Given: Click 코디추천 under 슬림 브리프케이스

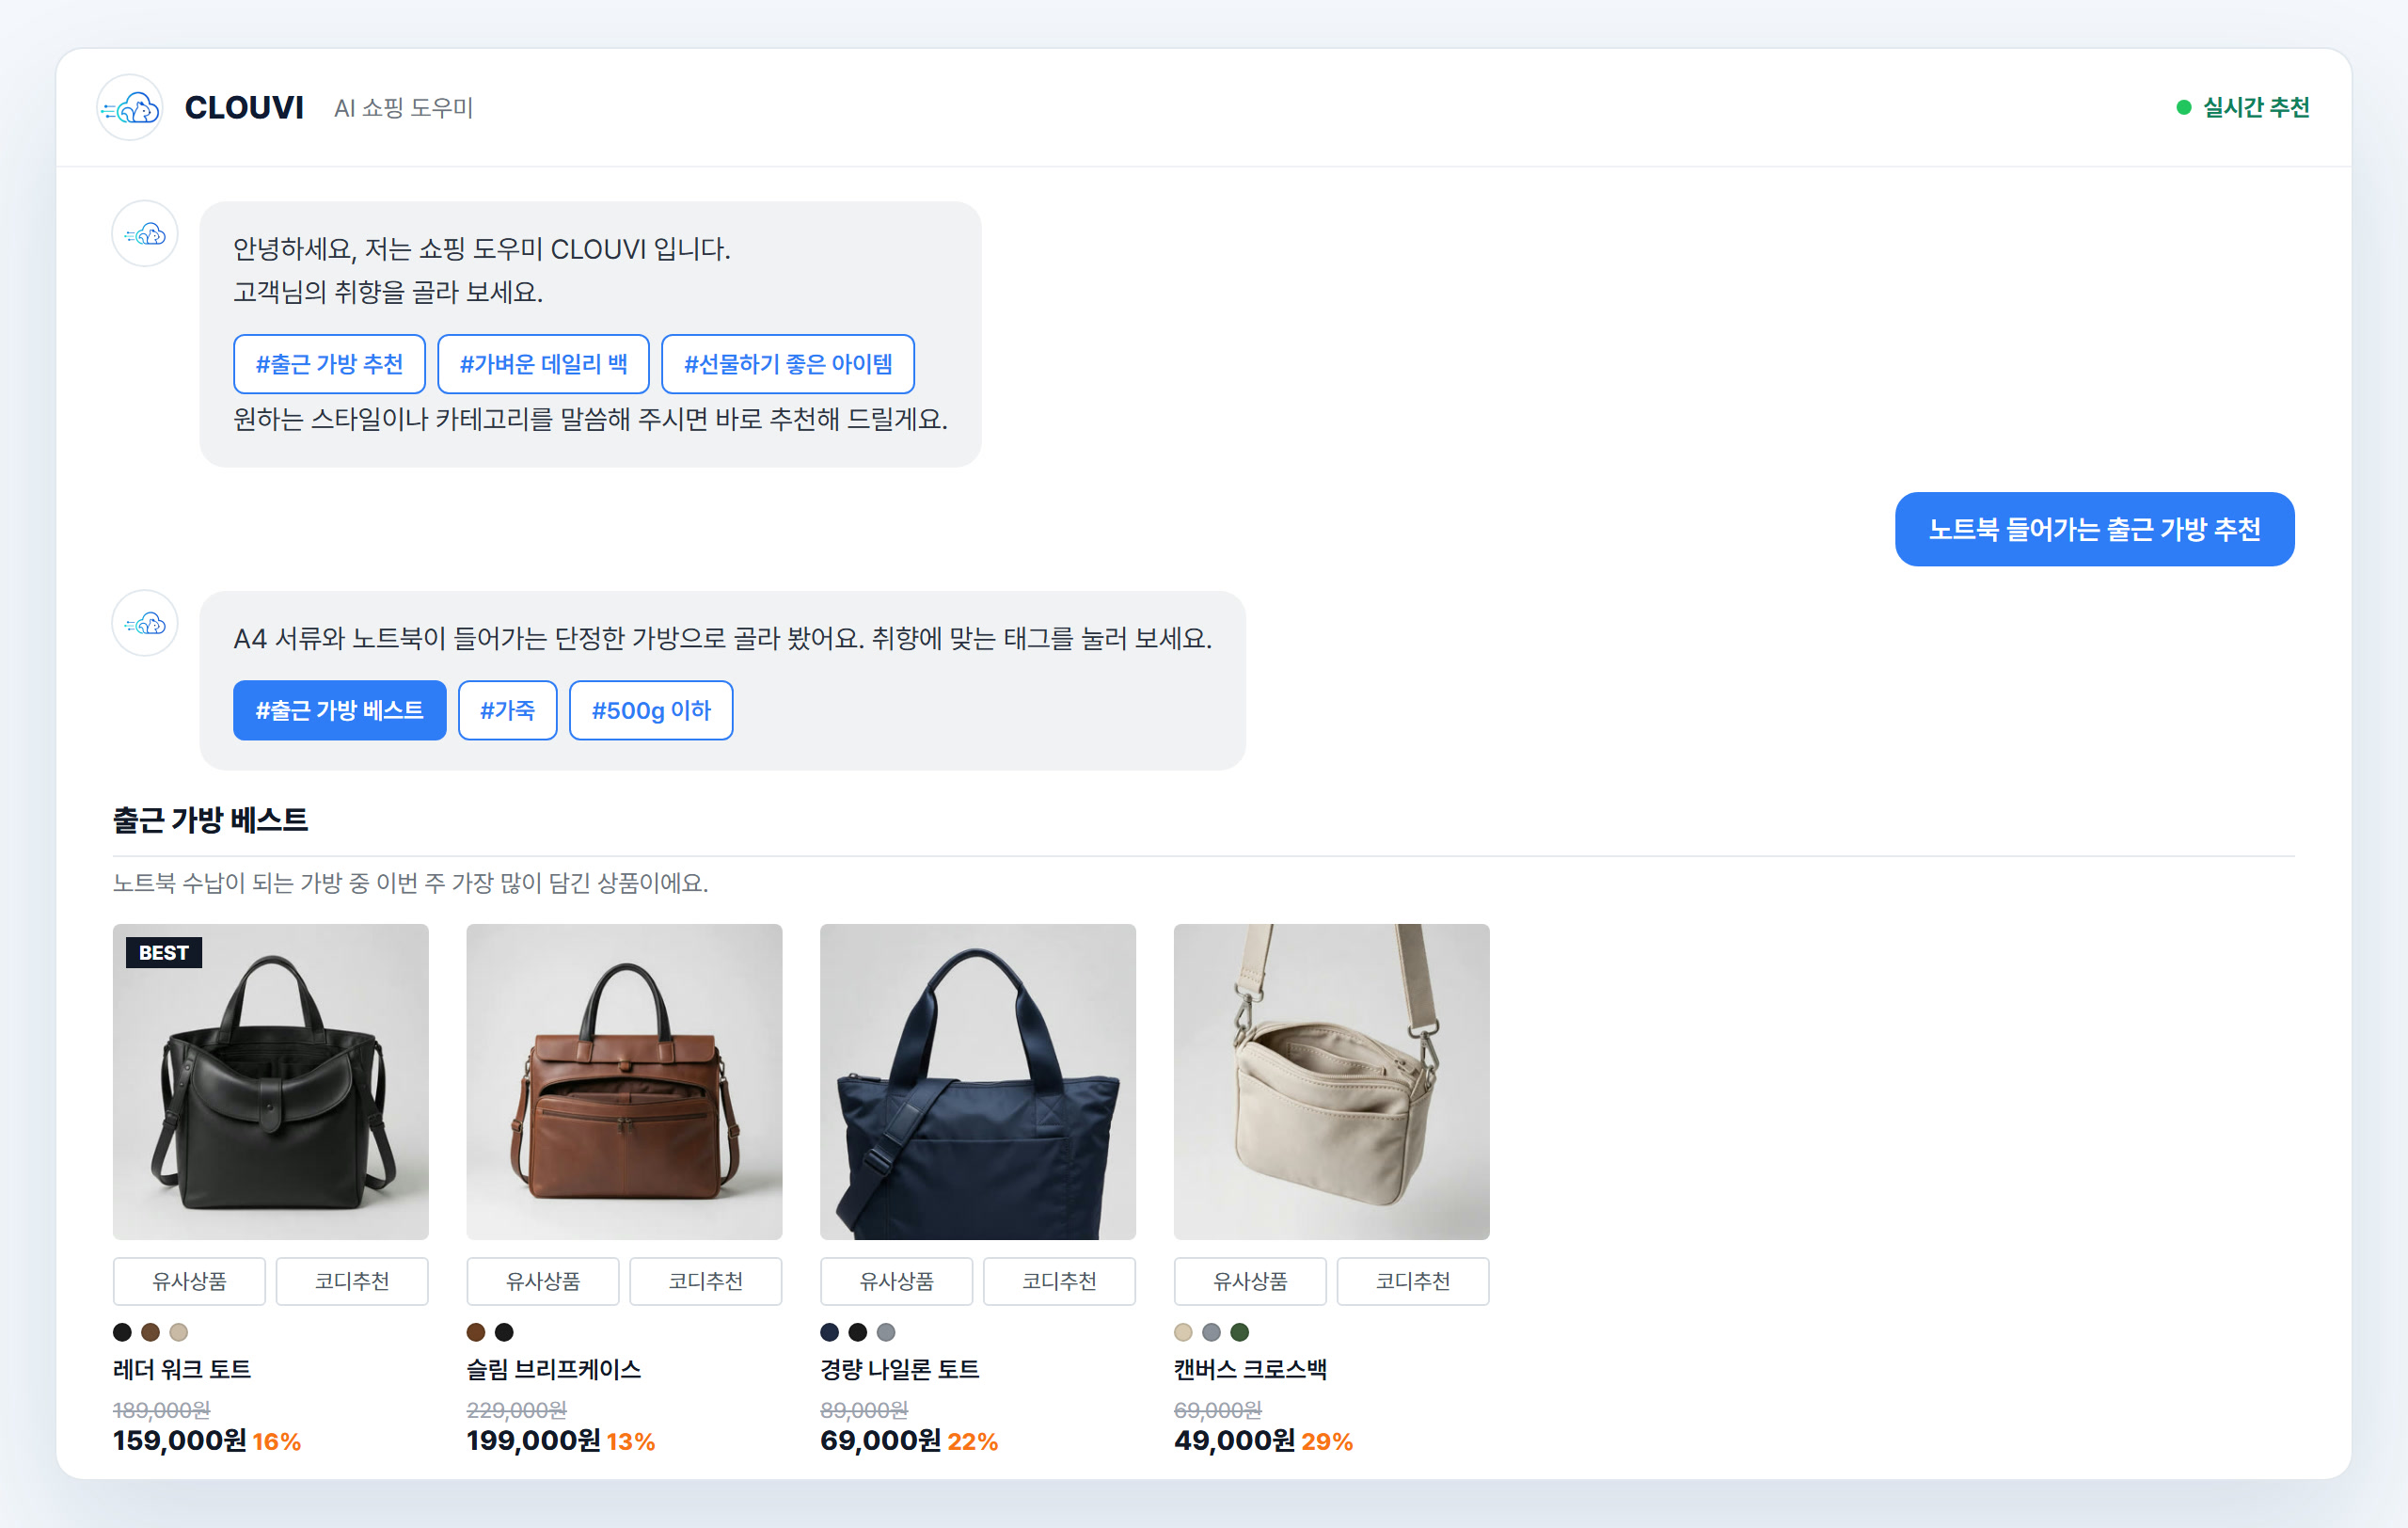Looking at the screenshot, I should [706, 1281].
